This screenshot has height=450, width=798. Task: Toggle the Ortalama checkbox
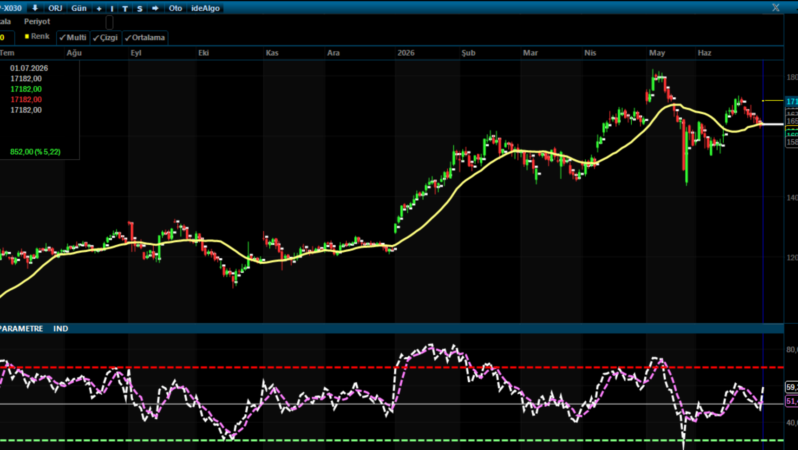(145, 38)
